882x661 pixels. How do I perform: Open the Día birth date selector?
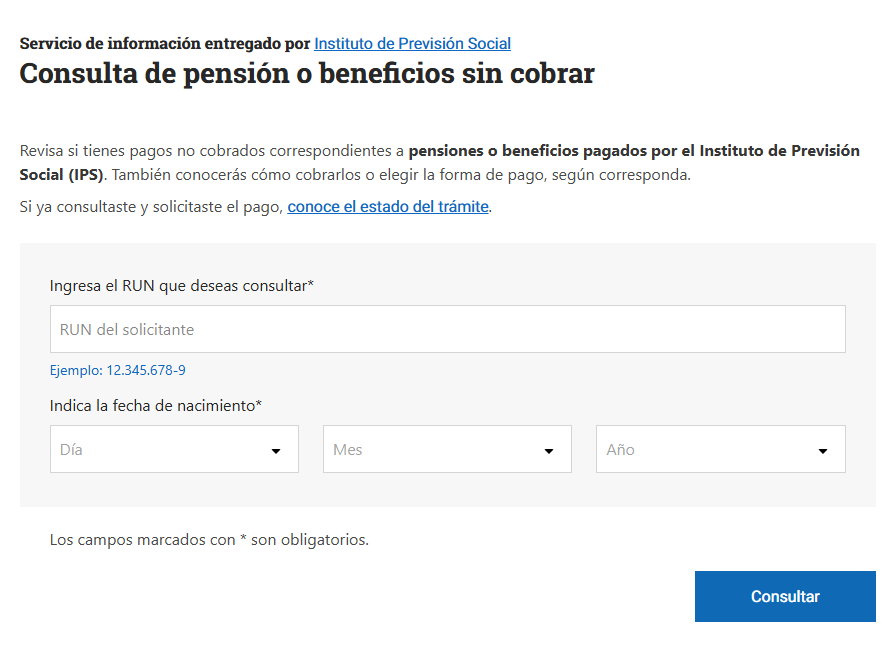(160, 450)
